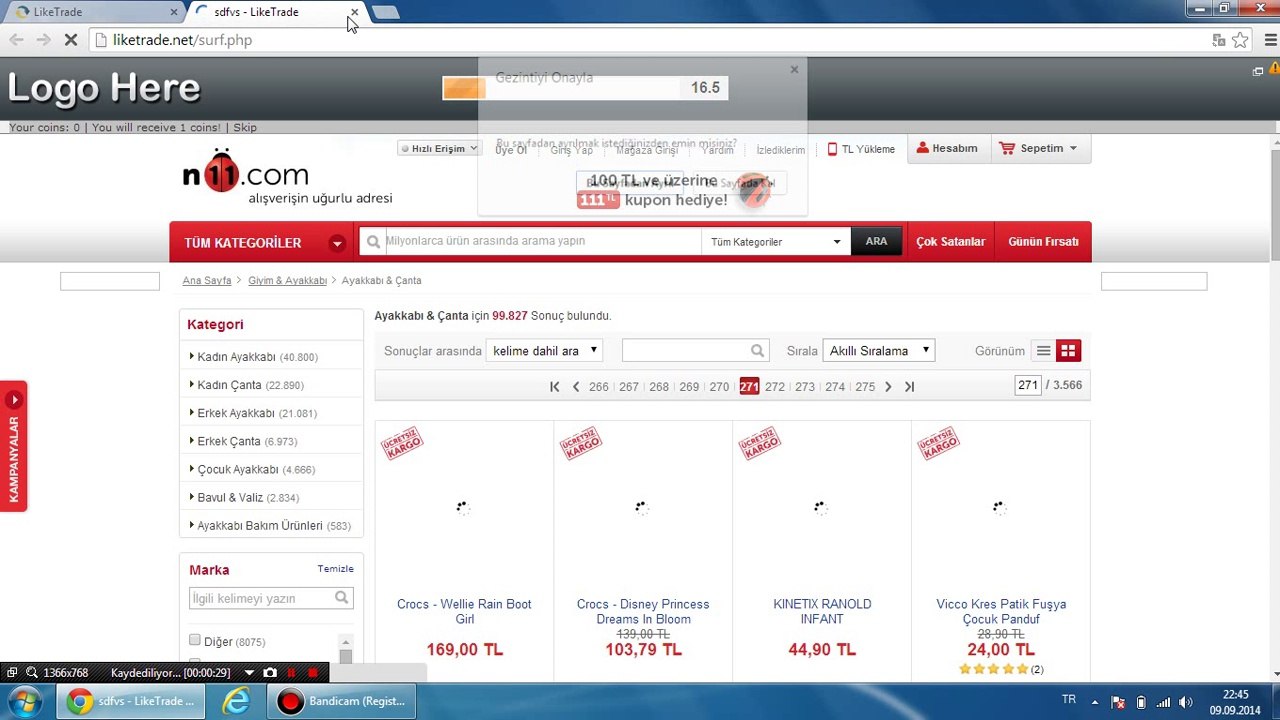Go to next results page arrow

(x=888, y=387)
